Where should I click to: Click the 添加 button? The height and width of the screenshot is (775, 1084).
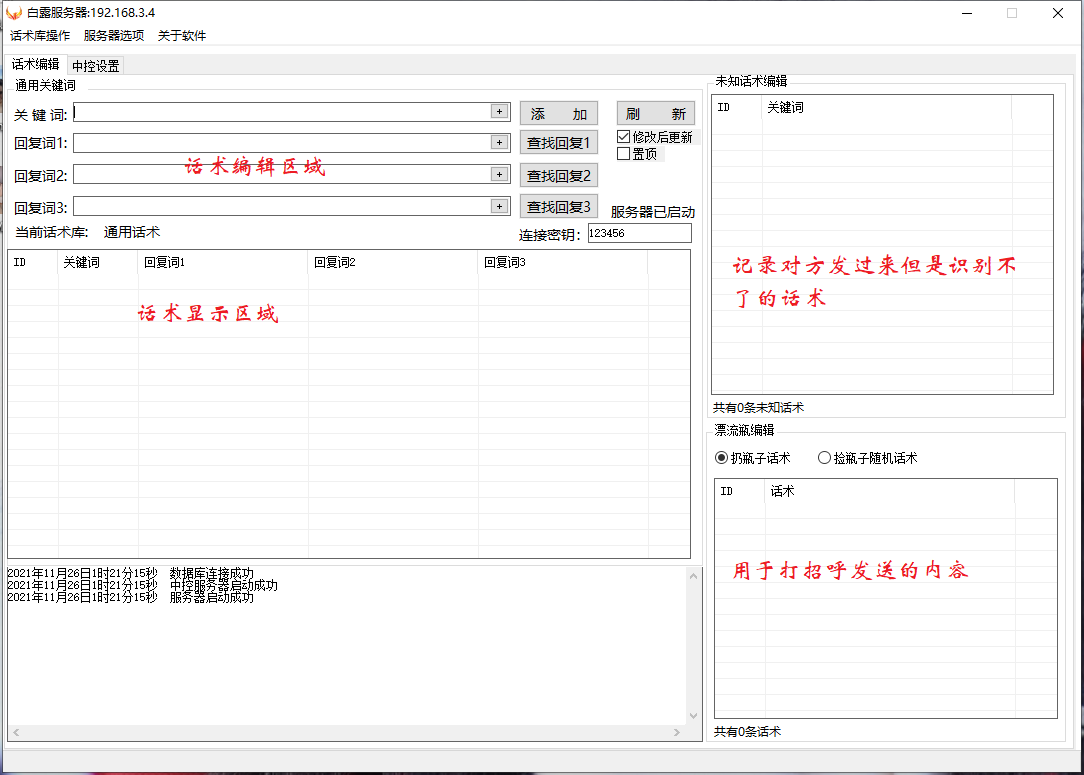[x=558, y=114]
